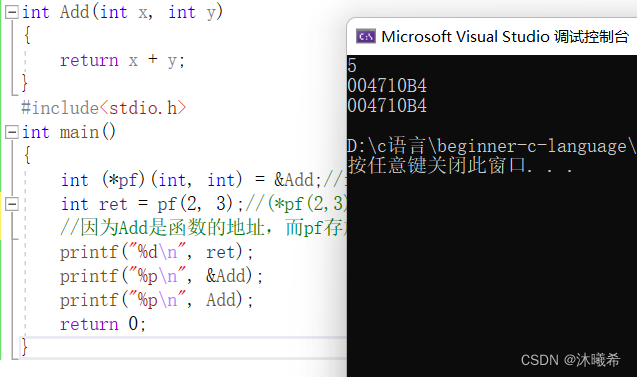This screenshot has height=377, width=637.
Task: Click the second 004710B4 address output
Action: coord(387,106)
